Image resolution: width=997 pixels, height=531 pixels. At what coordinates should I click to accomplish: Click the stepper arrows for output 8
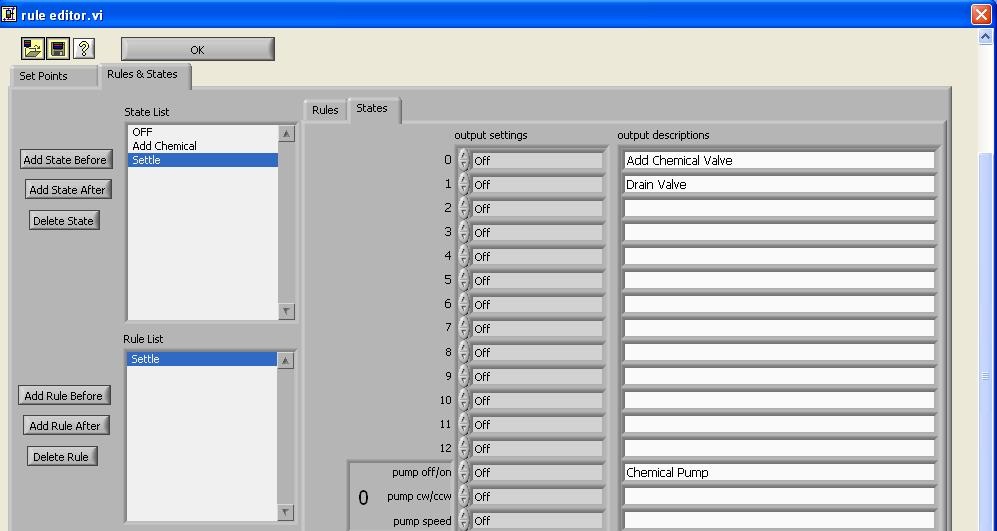click(464, 352)
